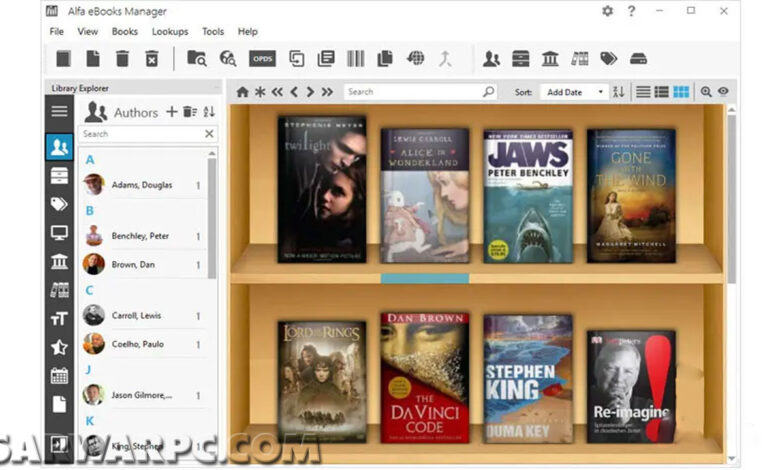780x470 pixels.
Task: Click the magnifier icon in book search box
Action: 488,92
